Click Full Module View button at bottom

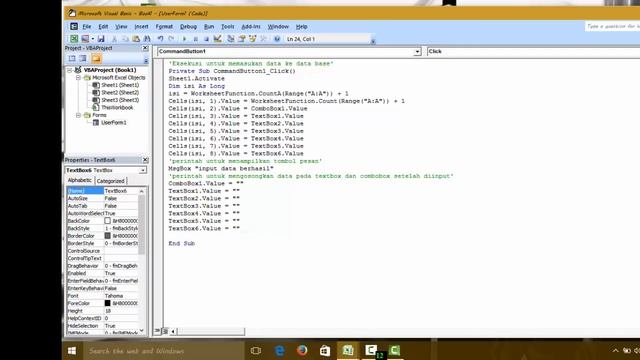165,331
